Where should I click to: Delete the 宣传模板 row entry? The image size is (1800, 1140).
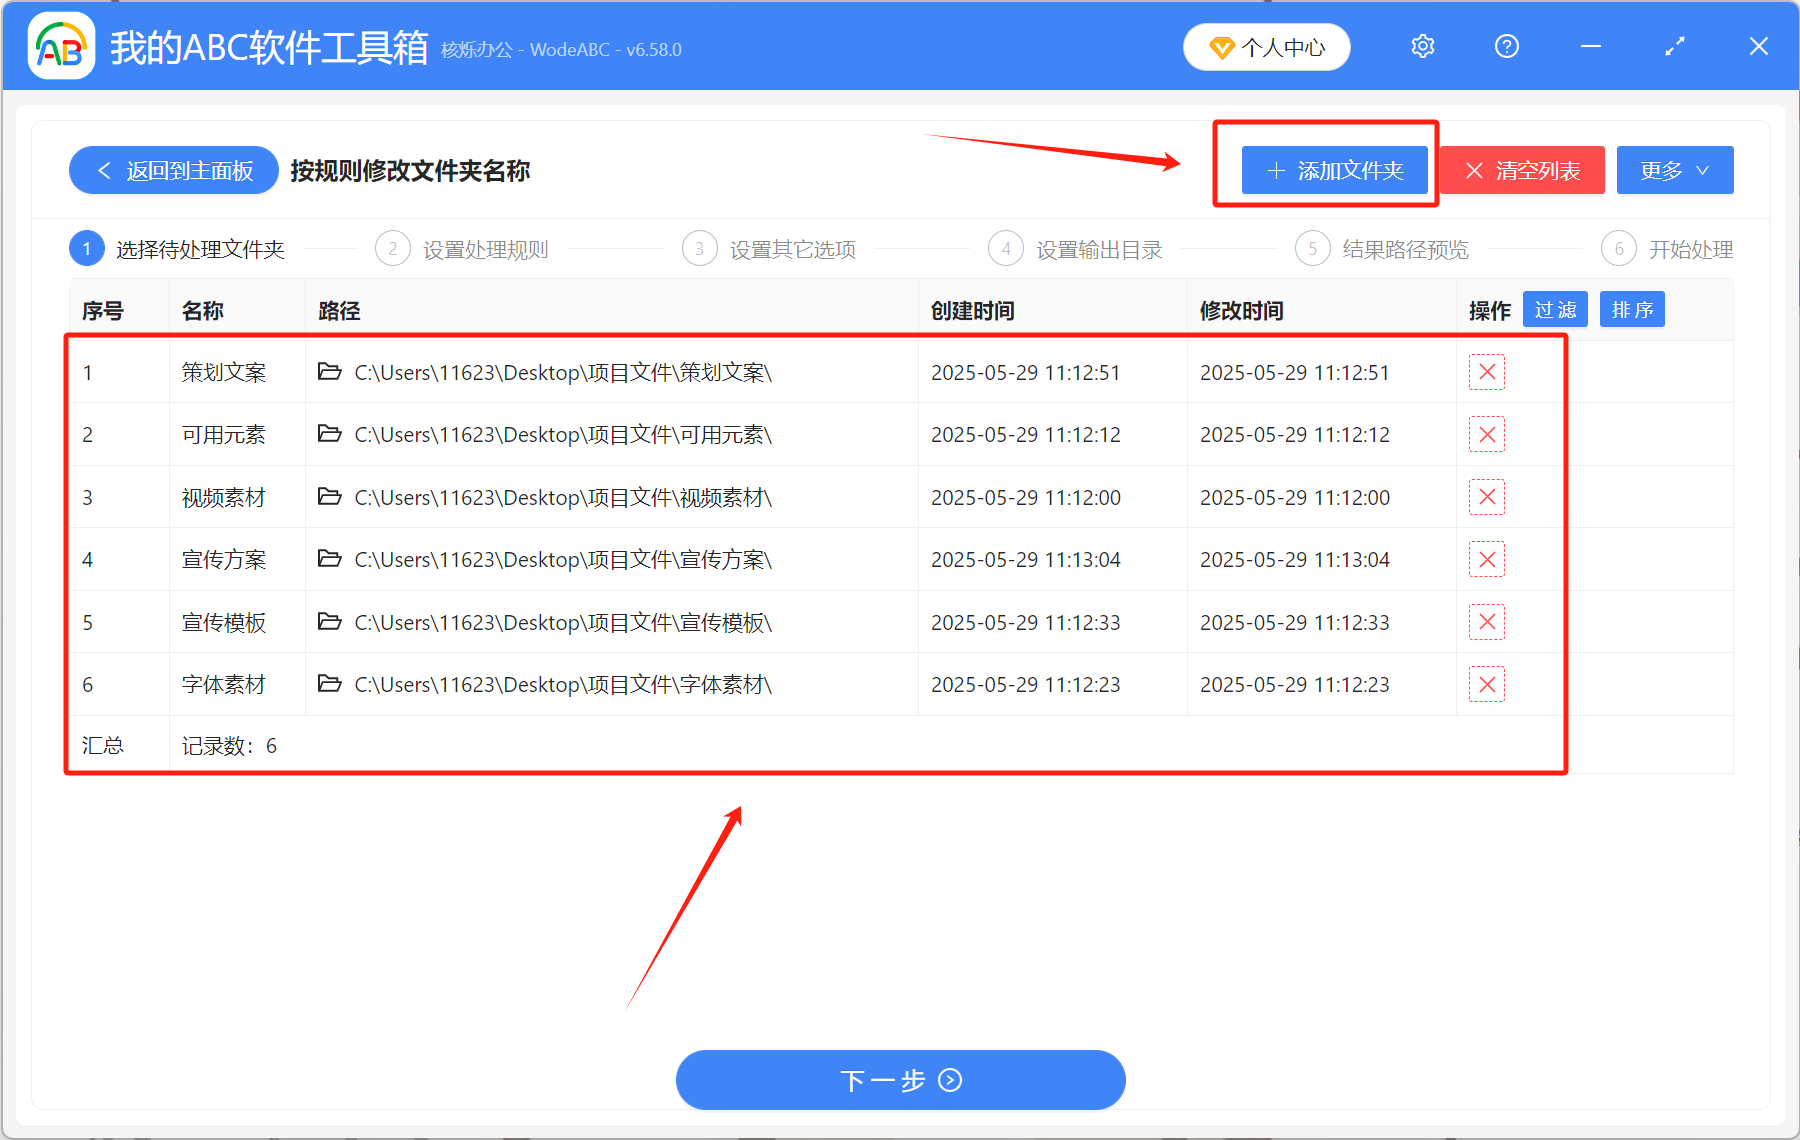1487,621
